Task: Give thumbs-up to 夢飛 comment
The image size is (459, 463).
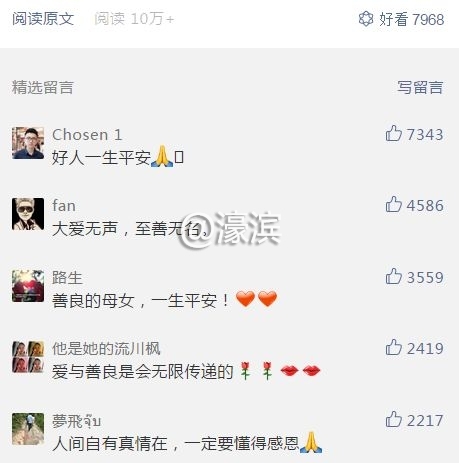Action: point(393,419)
